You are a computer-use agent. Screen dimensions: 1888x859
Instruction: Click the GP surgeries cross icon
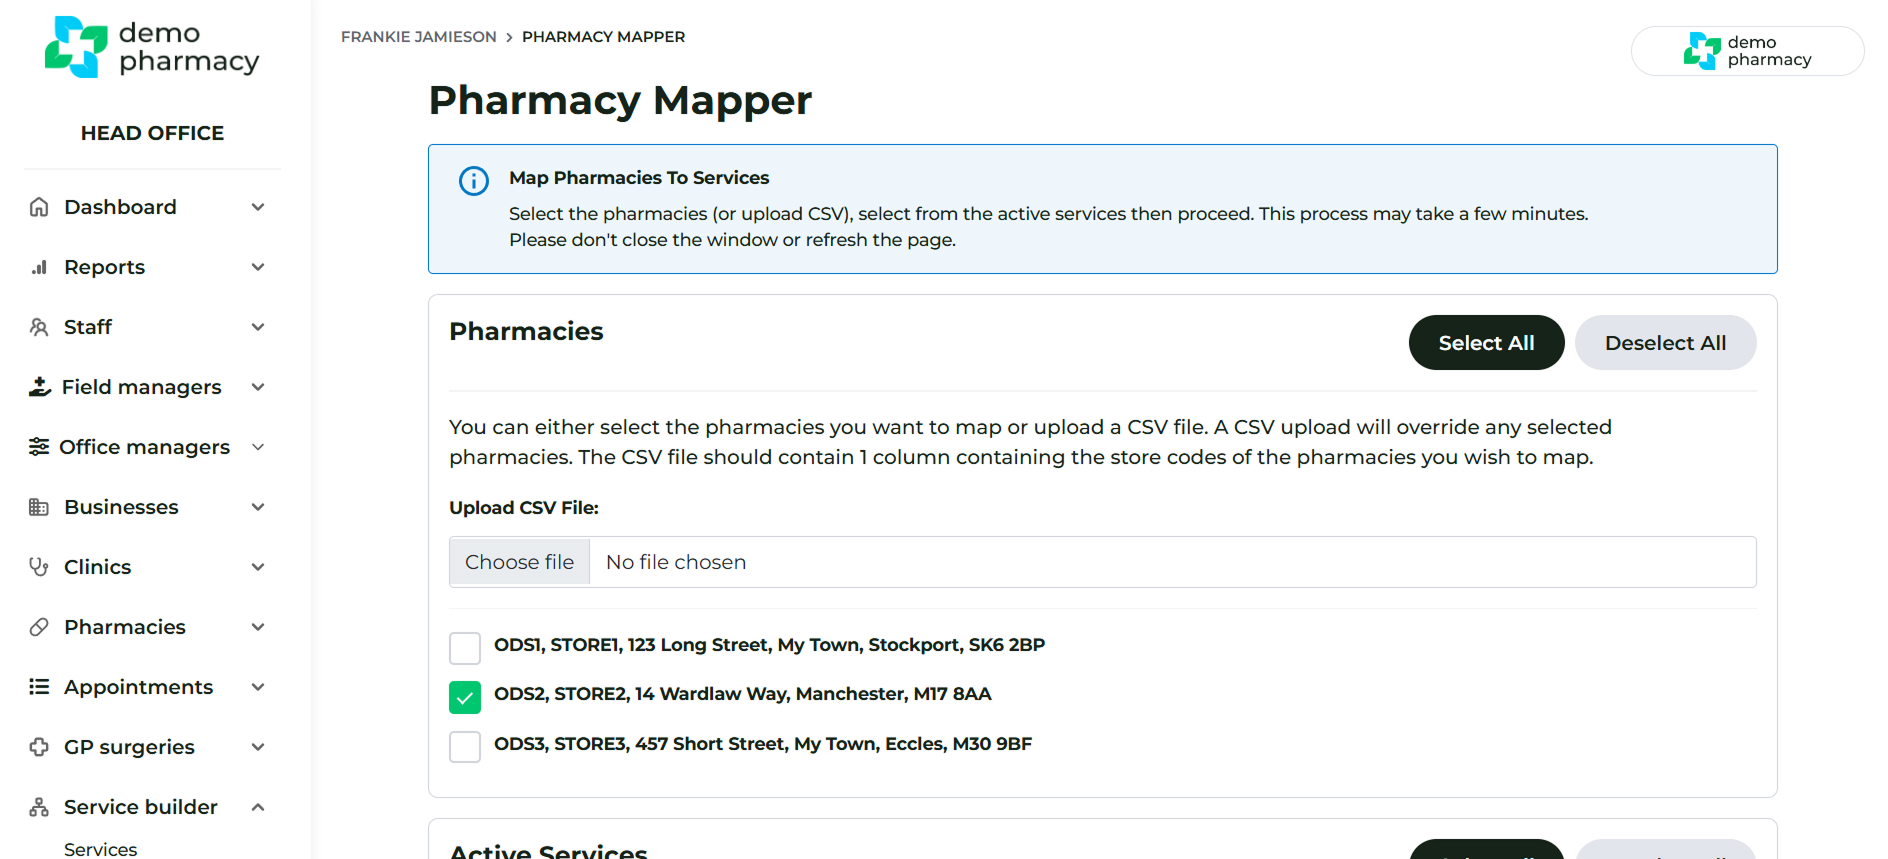point(39,747)
